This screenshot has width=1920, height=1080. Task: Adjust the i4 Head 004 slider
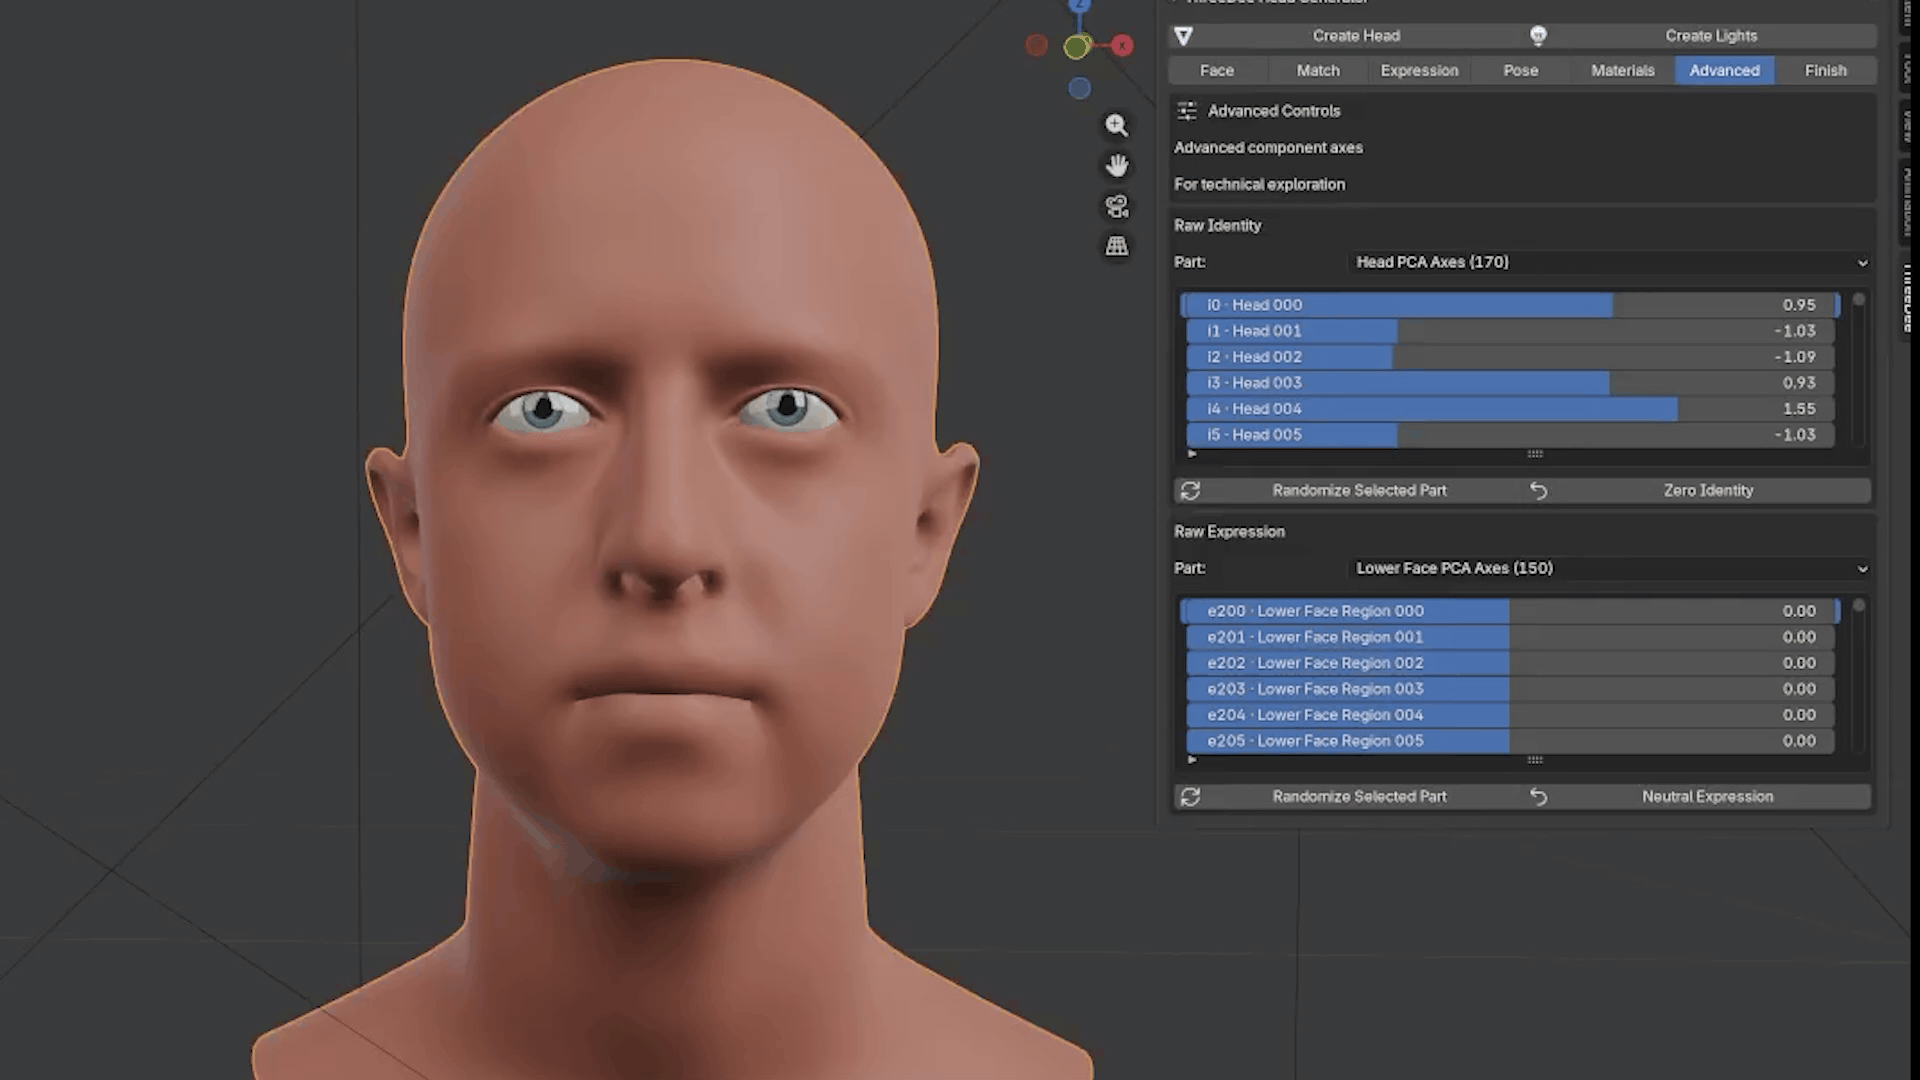pyautogui.click(x=1510, y=409)
